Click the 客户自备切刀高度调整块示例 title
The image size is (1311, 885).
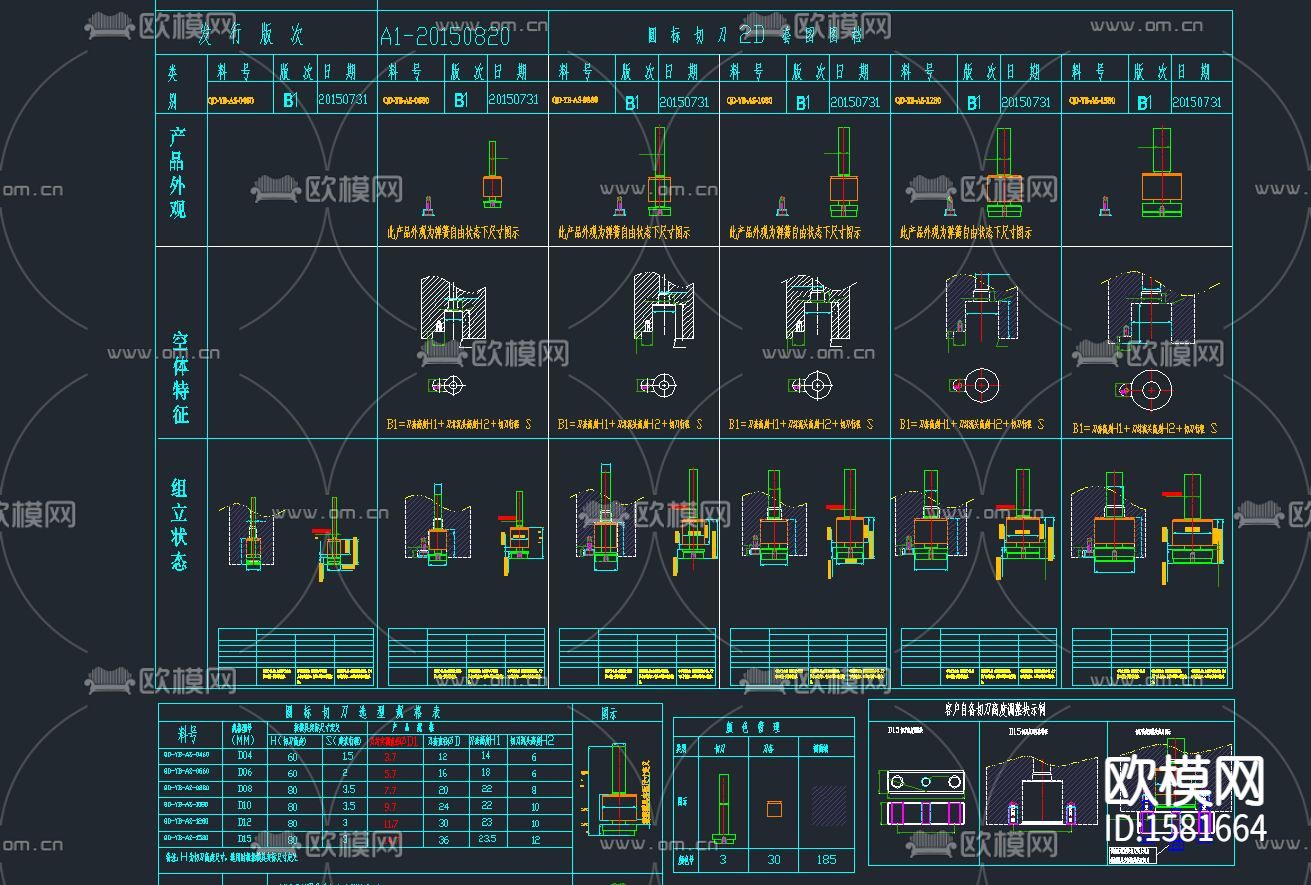click(x=994, y=709)
